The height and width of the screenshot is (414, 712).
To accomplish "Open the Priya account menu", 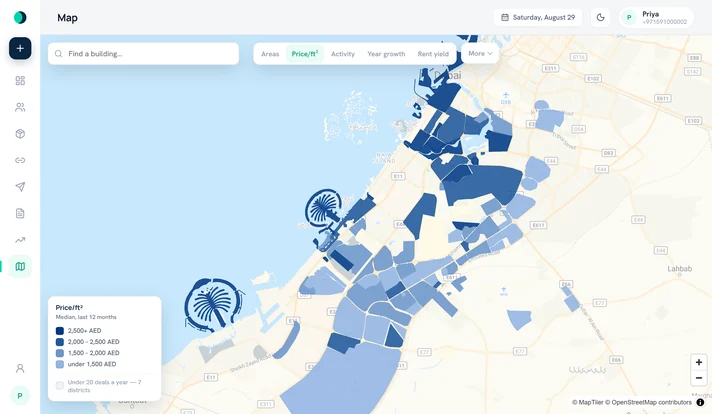I will (x=656, y=18).
